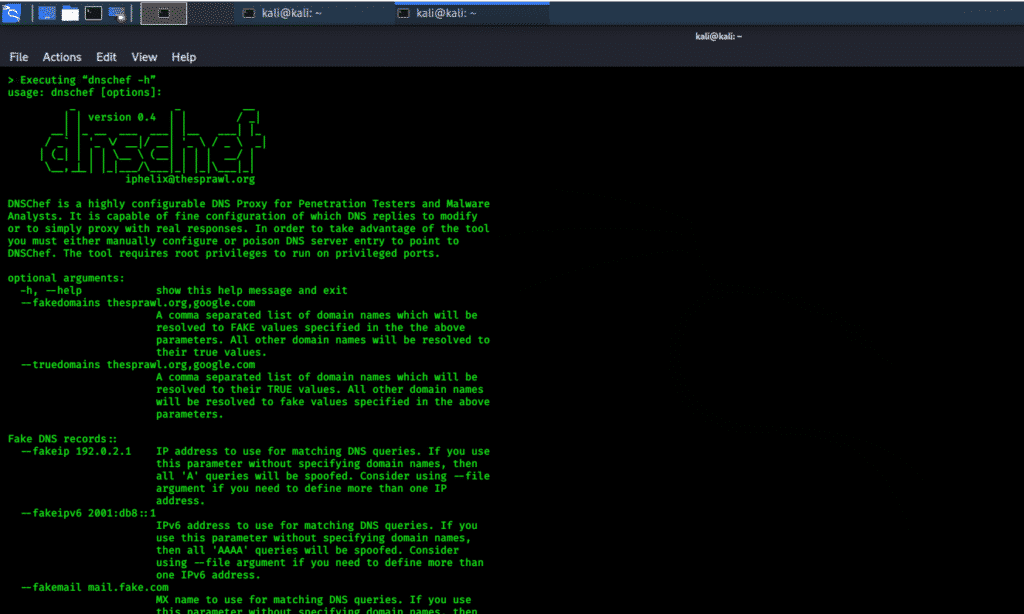Click the show desktop icon in panel
Image resolution: width=1024 pixels, height=614 pixels.
(47, 13)
